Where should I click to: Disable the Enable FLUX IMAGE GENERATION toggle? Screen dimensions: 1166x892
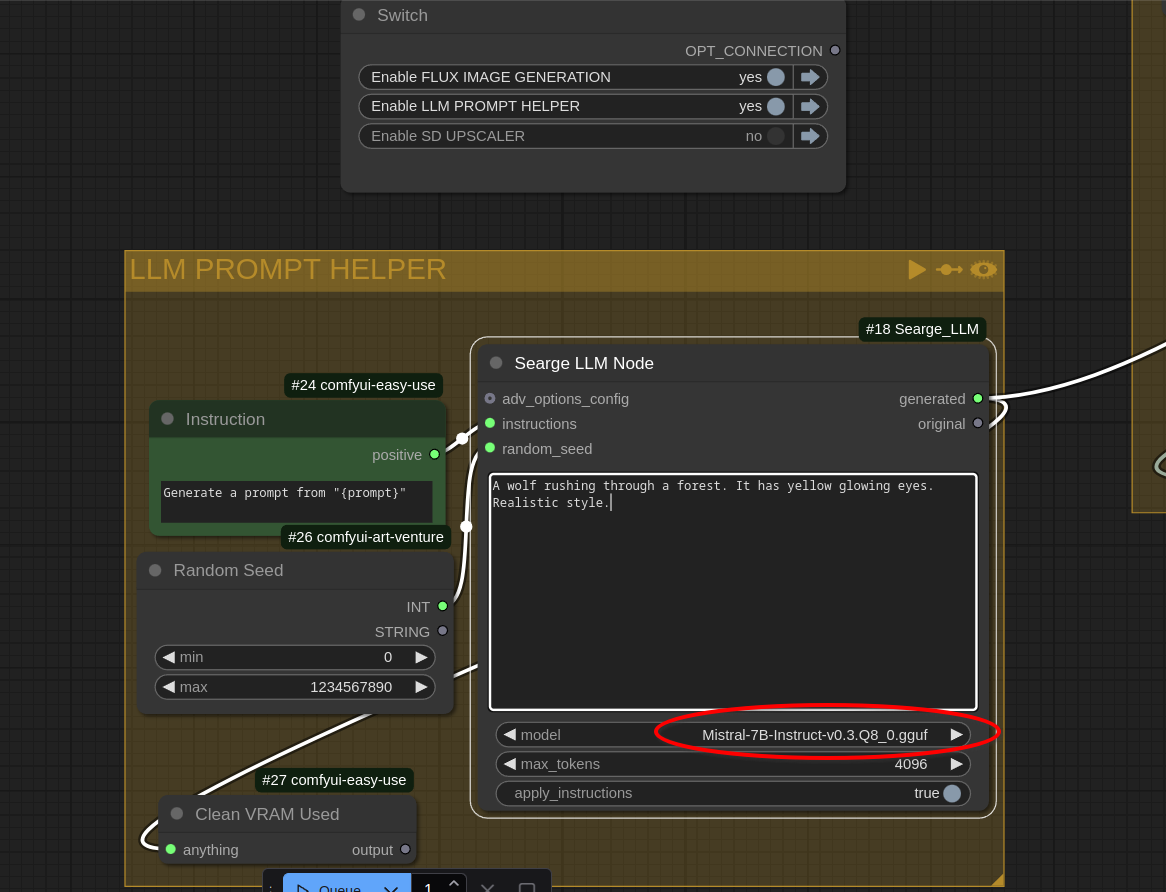775,77
